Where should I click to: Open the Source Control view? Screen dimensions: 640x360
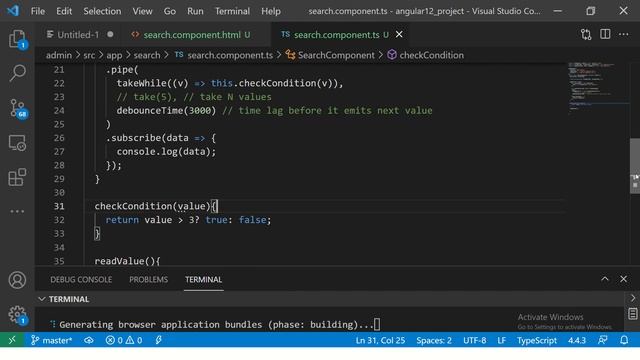18,109
